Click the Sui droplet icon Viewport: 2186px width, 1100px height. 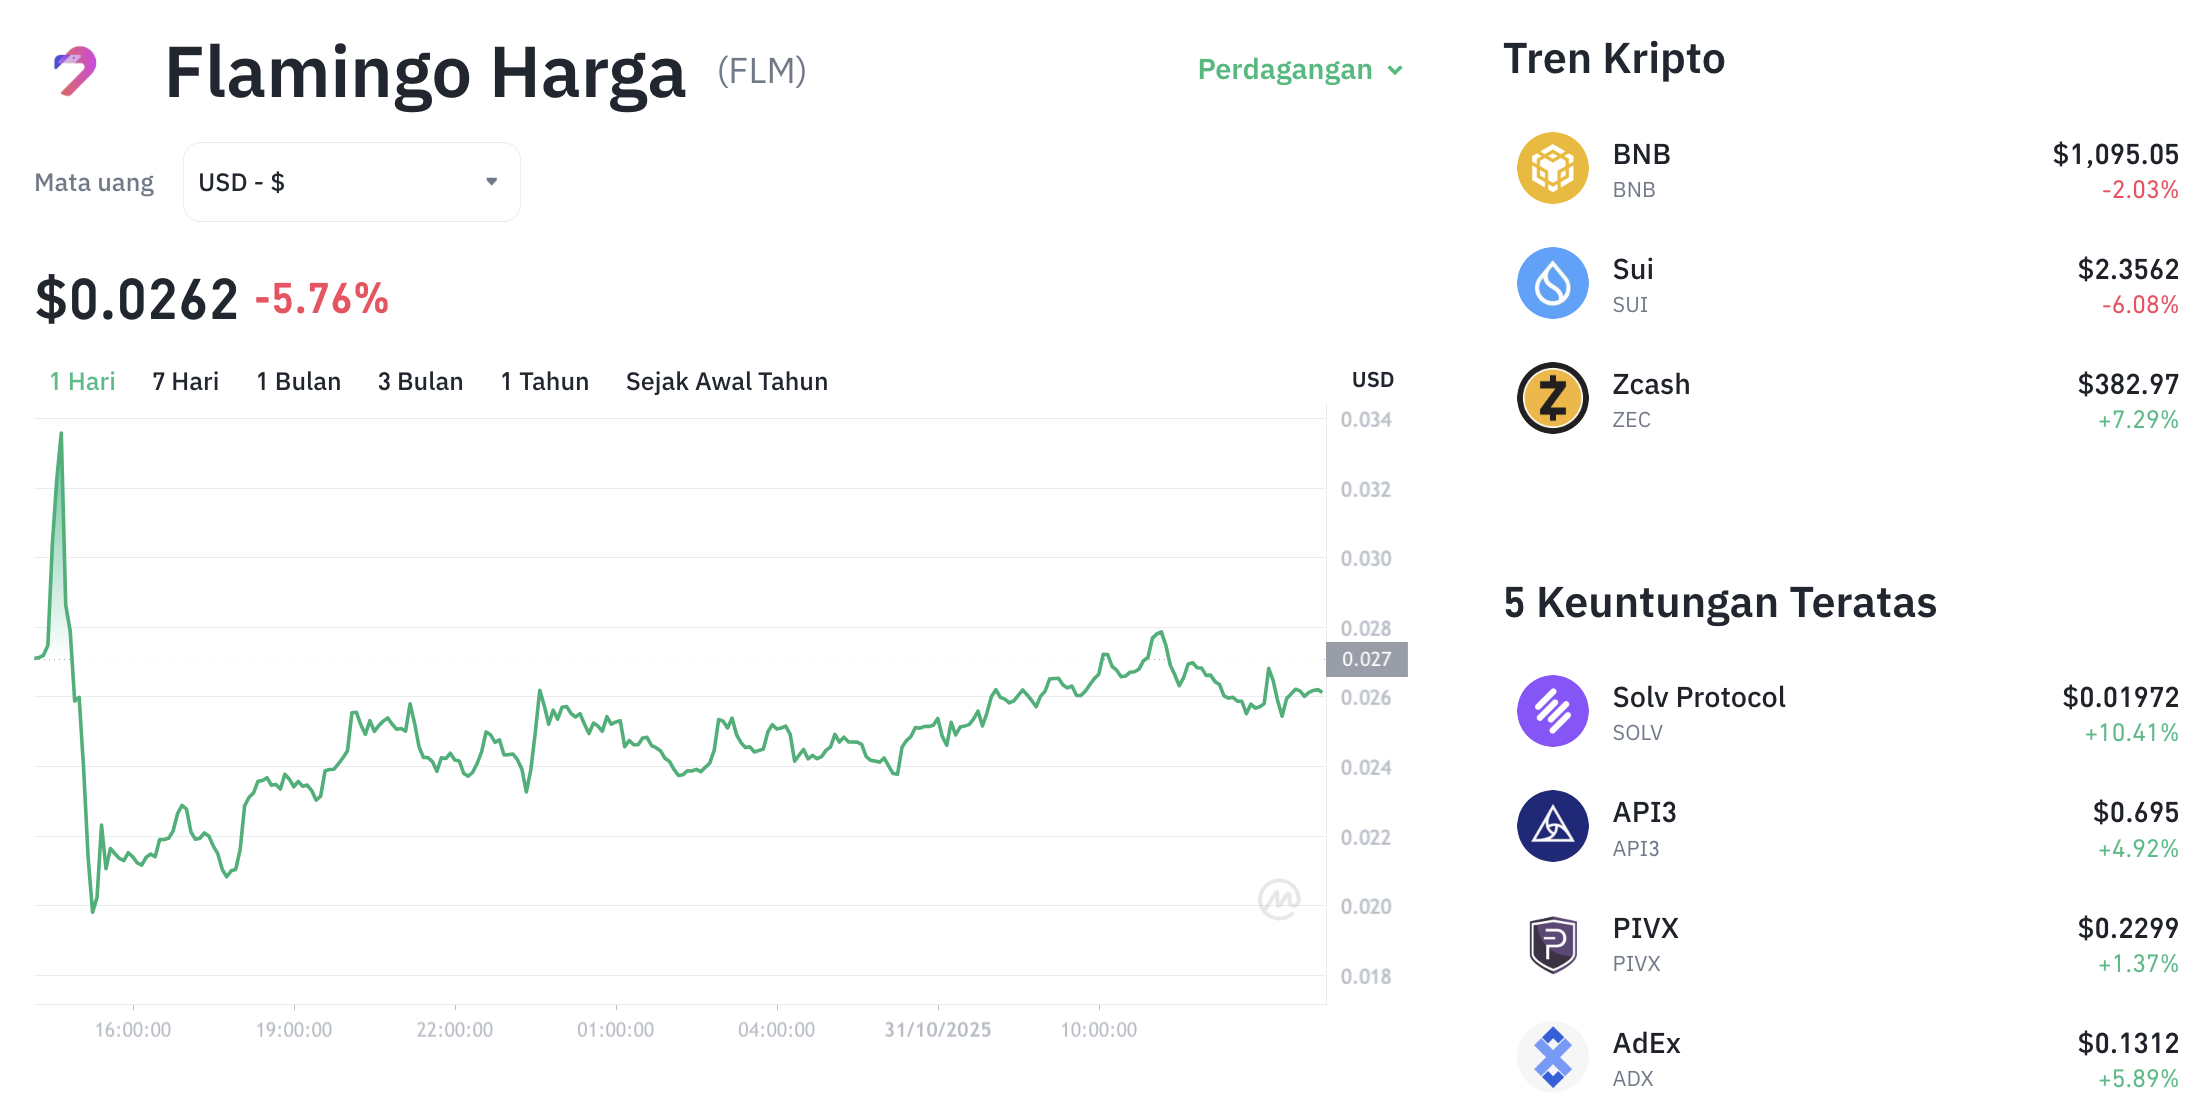[x=1552, y=283]
